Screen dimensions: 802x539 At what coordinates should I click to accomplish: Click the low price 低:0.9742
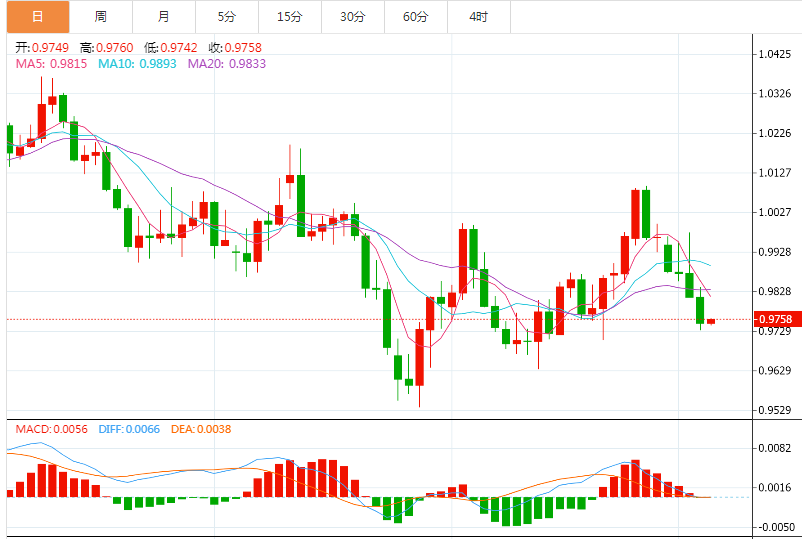pyautogui.click(x=171, y=48)
